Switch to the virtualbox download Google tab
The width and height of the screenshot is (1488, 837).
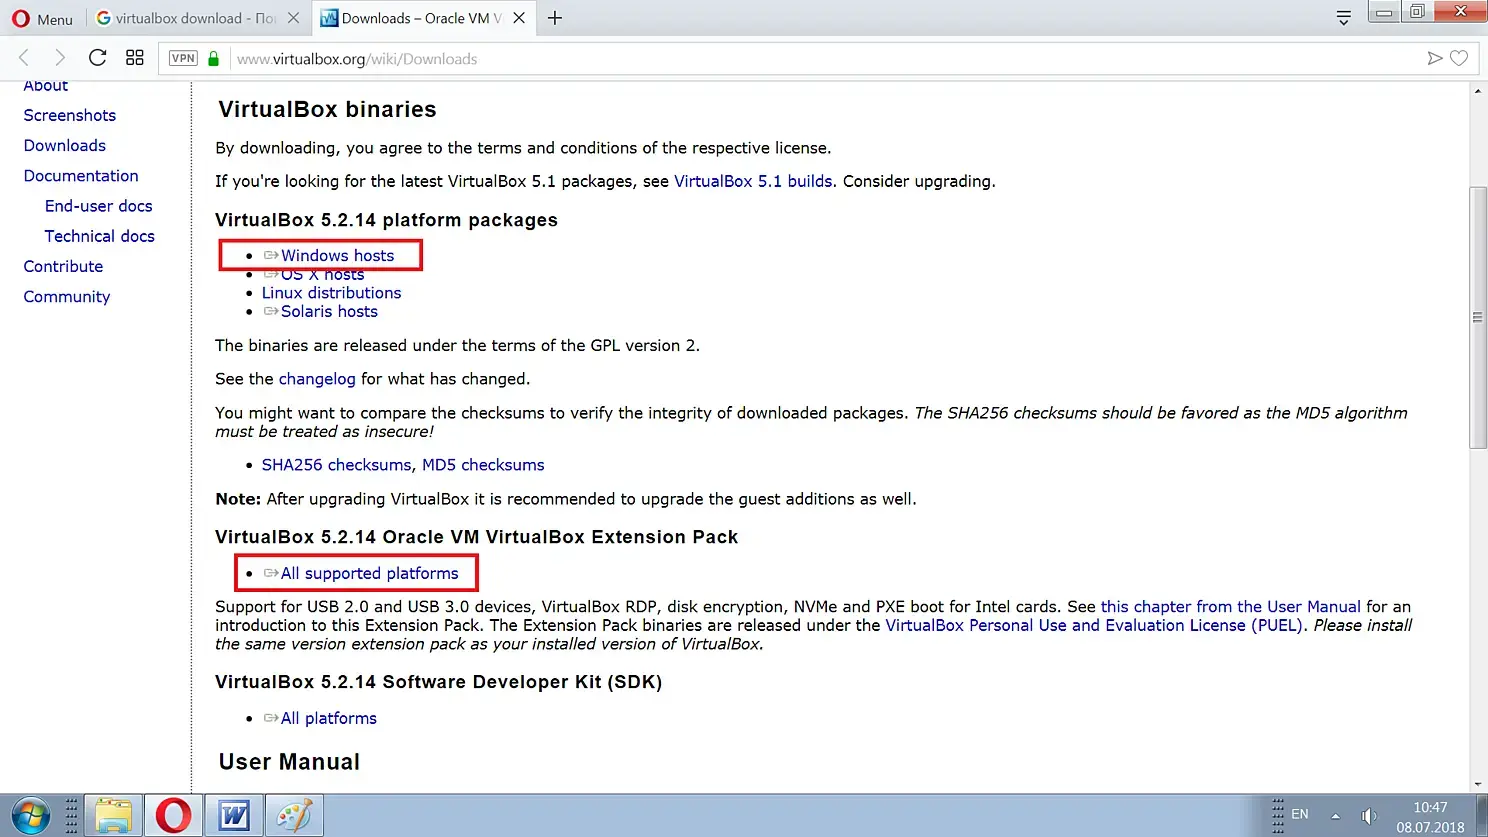(x=185, y=18)
